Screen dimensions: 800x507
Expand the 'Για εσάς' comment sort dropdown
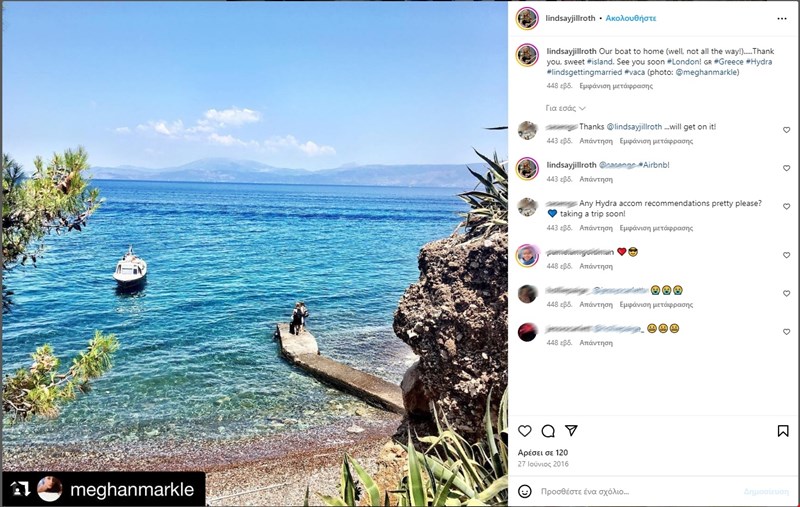[x=565, y=108]
